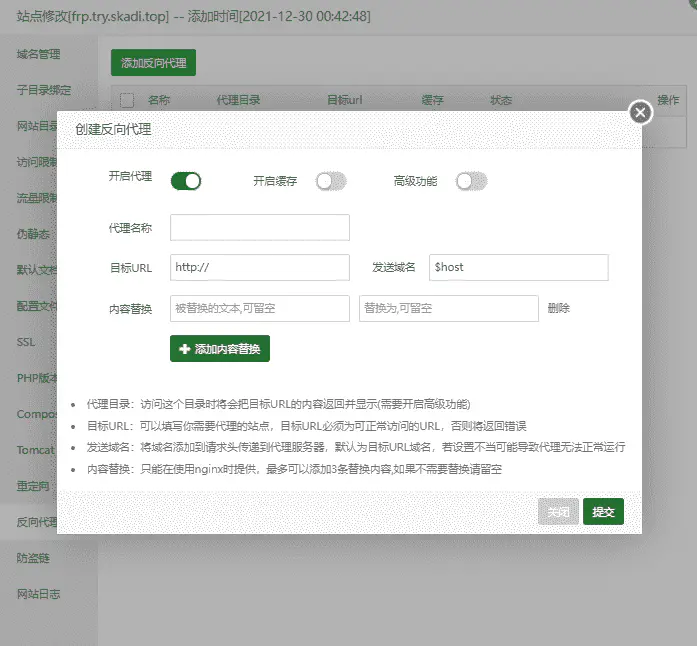The height and width of the screenshot is (646, 697).
Task: Click the 目标URL field containing http://
Action: click(260, 267)
